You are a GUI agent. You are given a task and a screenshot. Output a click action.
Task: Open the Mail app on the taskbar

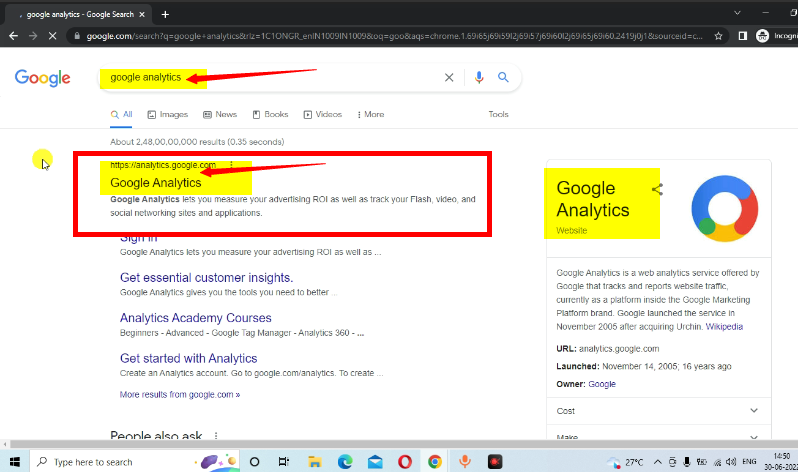[x=375, y=462]
